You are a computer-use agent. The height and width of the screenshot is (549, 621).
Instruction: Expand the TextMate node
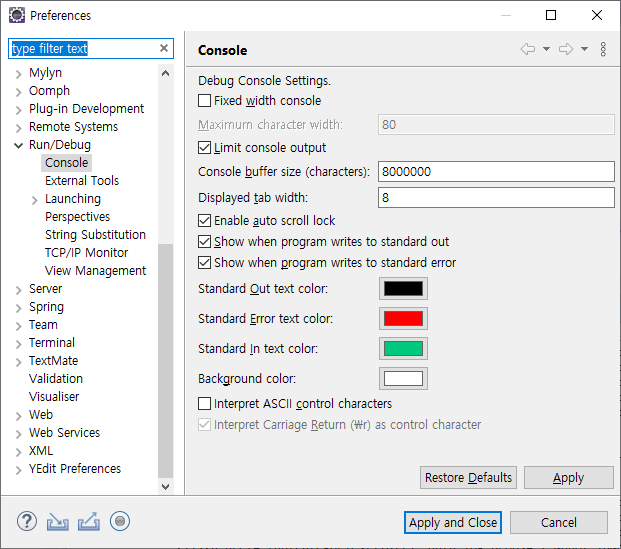18,362
